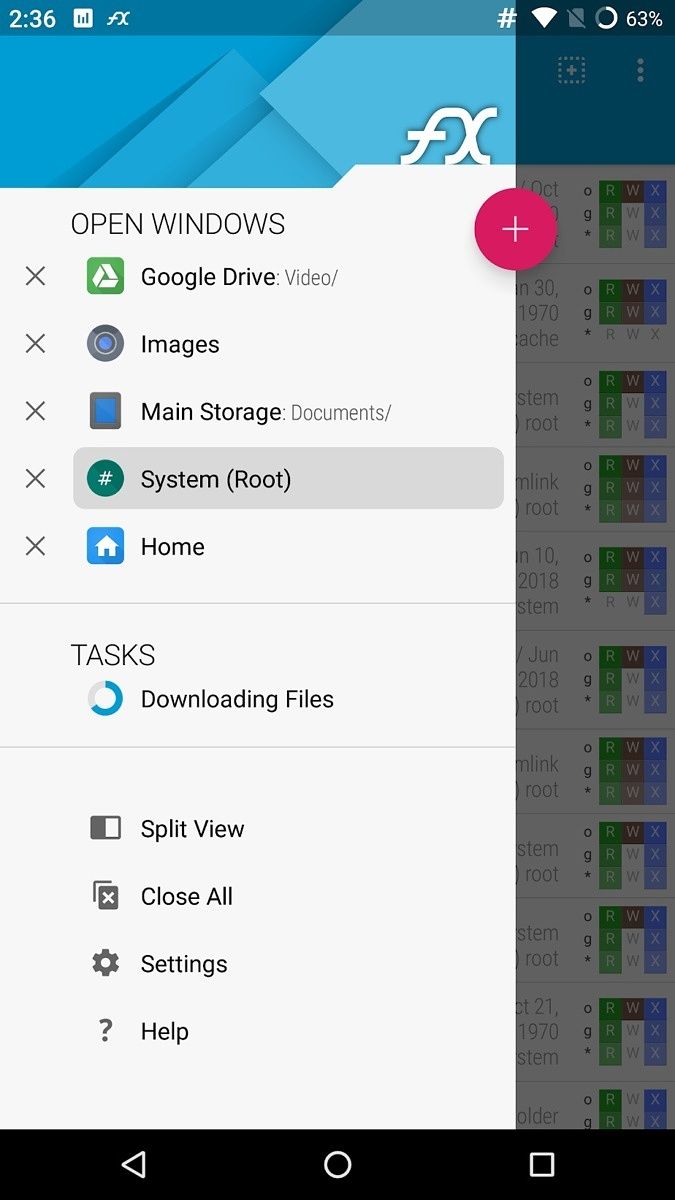Tap the Close All icon
This screenshot has height=1200, width=675.
[x=104, y=895]
